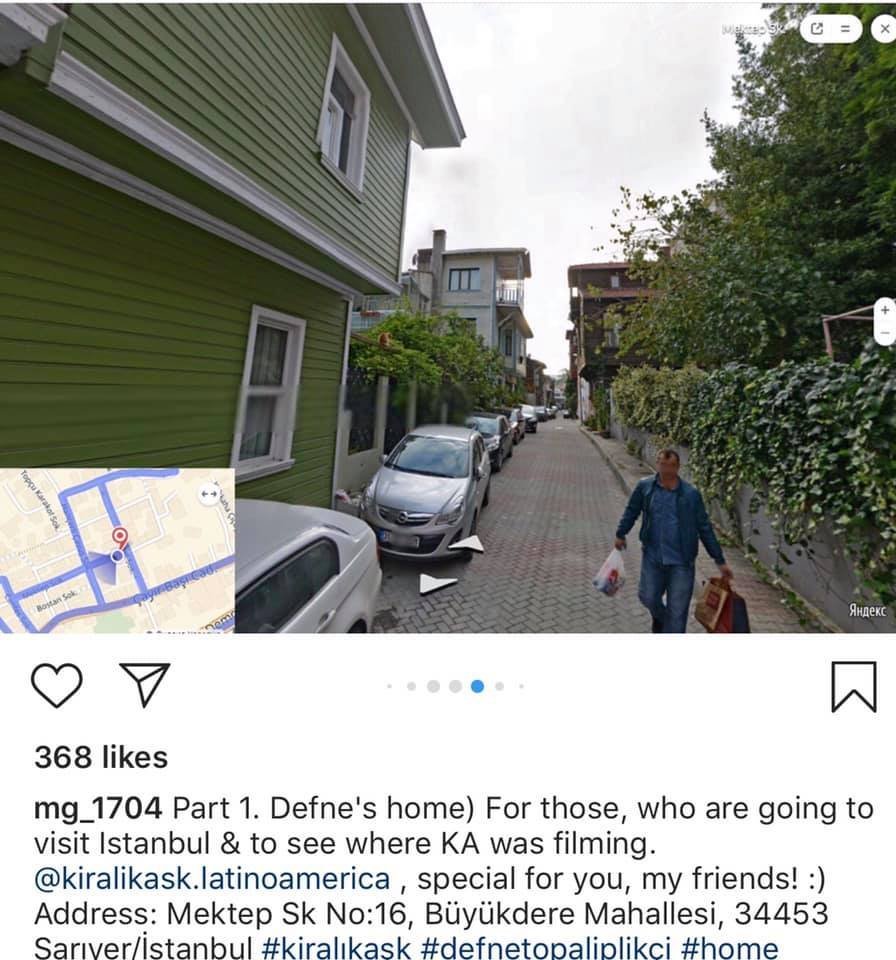Move using the lower panorama navigation arrow
The width and height of the screenshot is (896, 960).
tap(437, 583)
